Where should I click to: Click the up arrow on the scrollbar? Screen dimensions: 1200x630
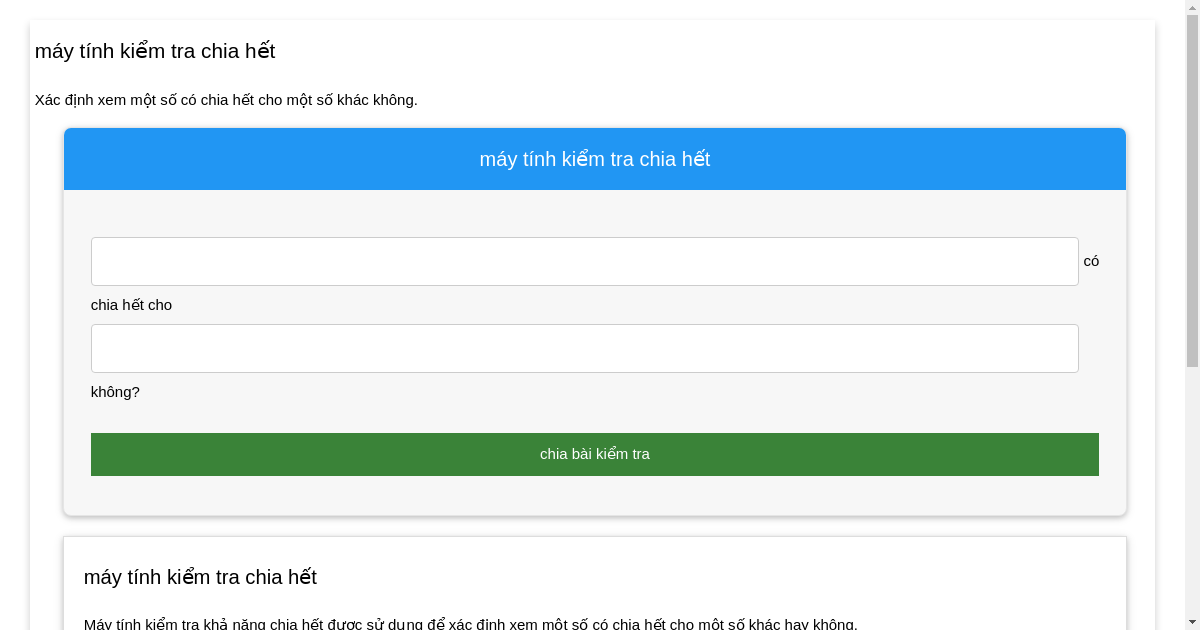1193,7
